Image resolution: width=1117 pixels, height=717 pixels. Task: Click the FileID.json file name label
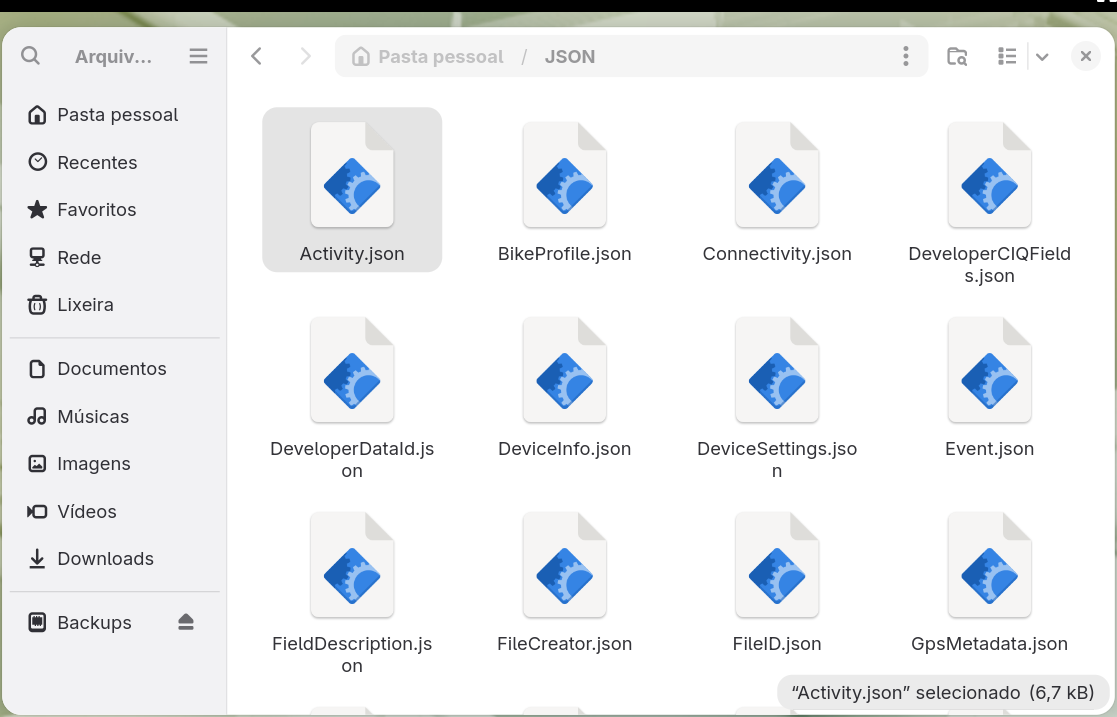tap(776, 644)
